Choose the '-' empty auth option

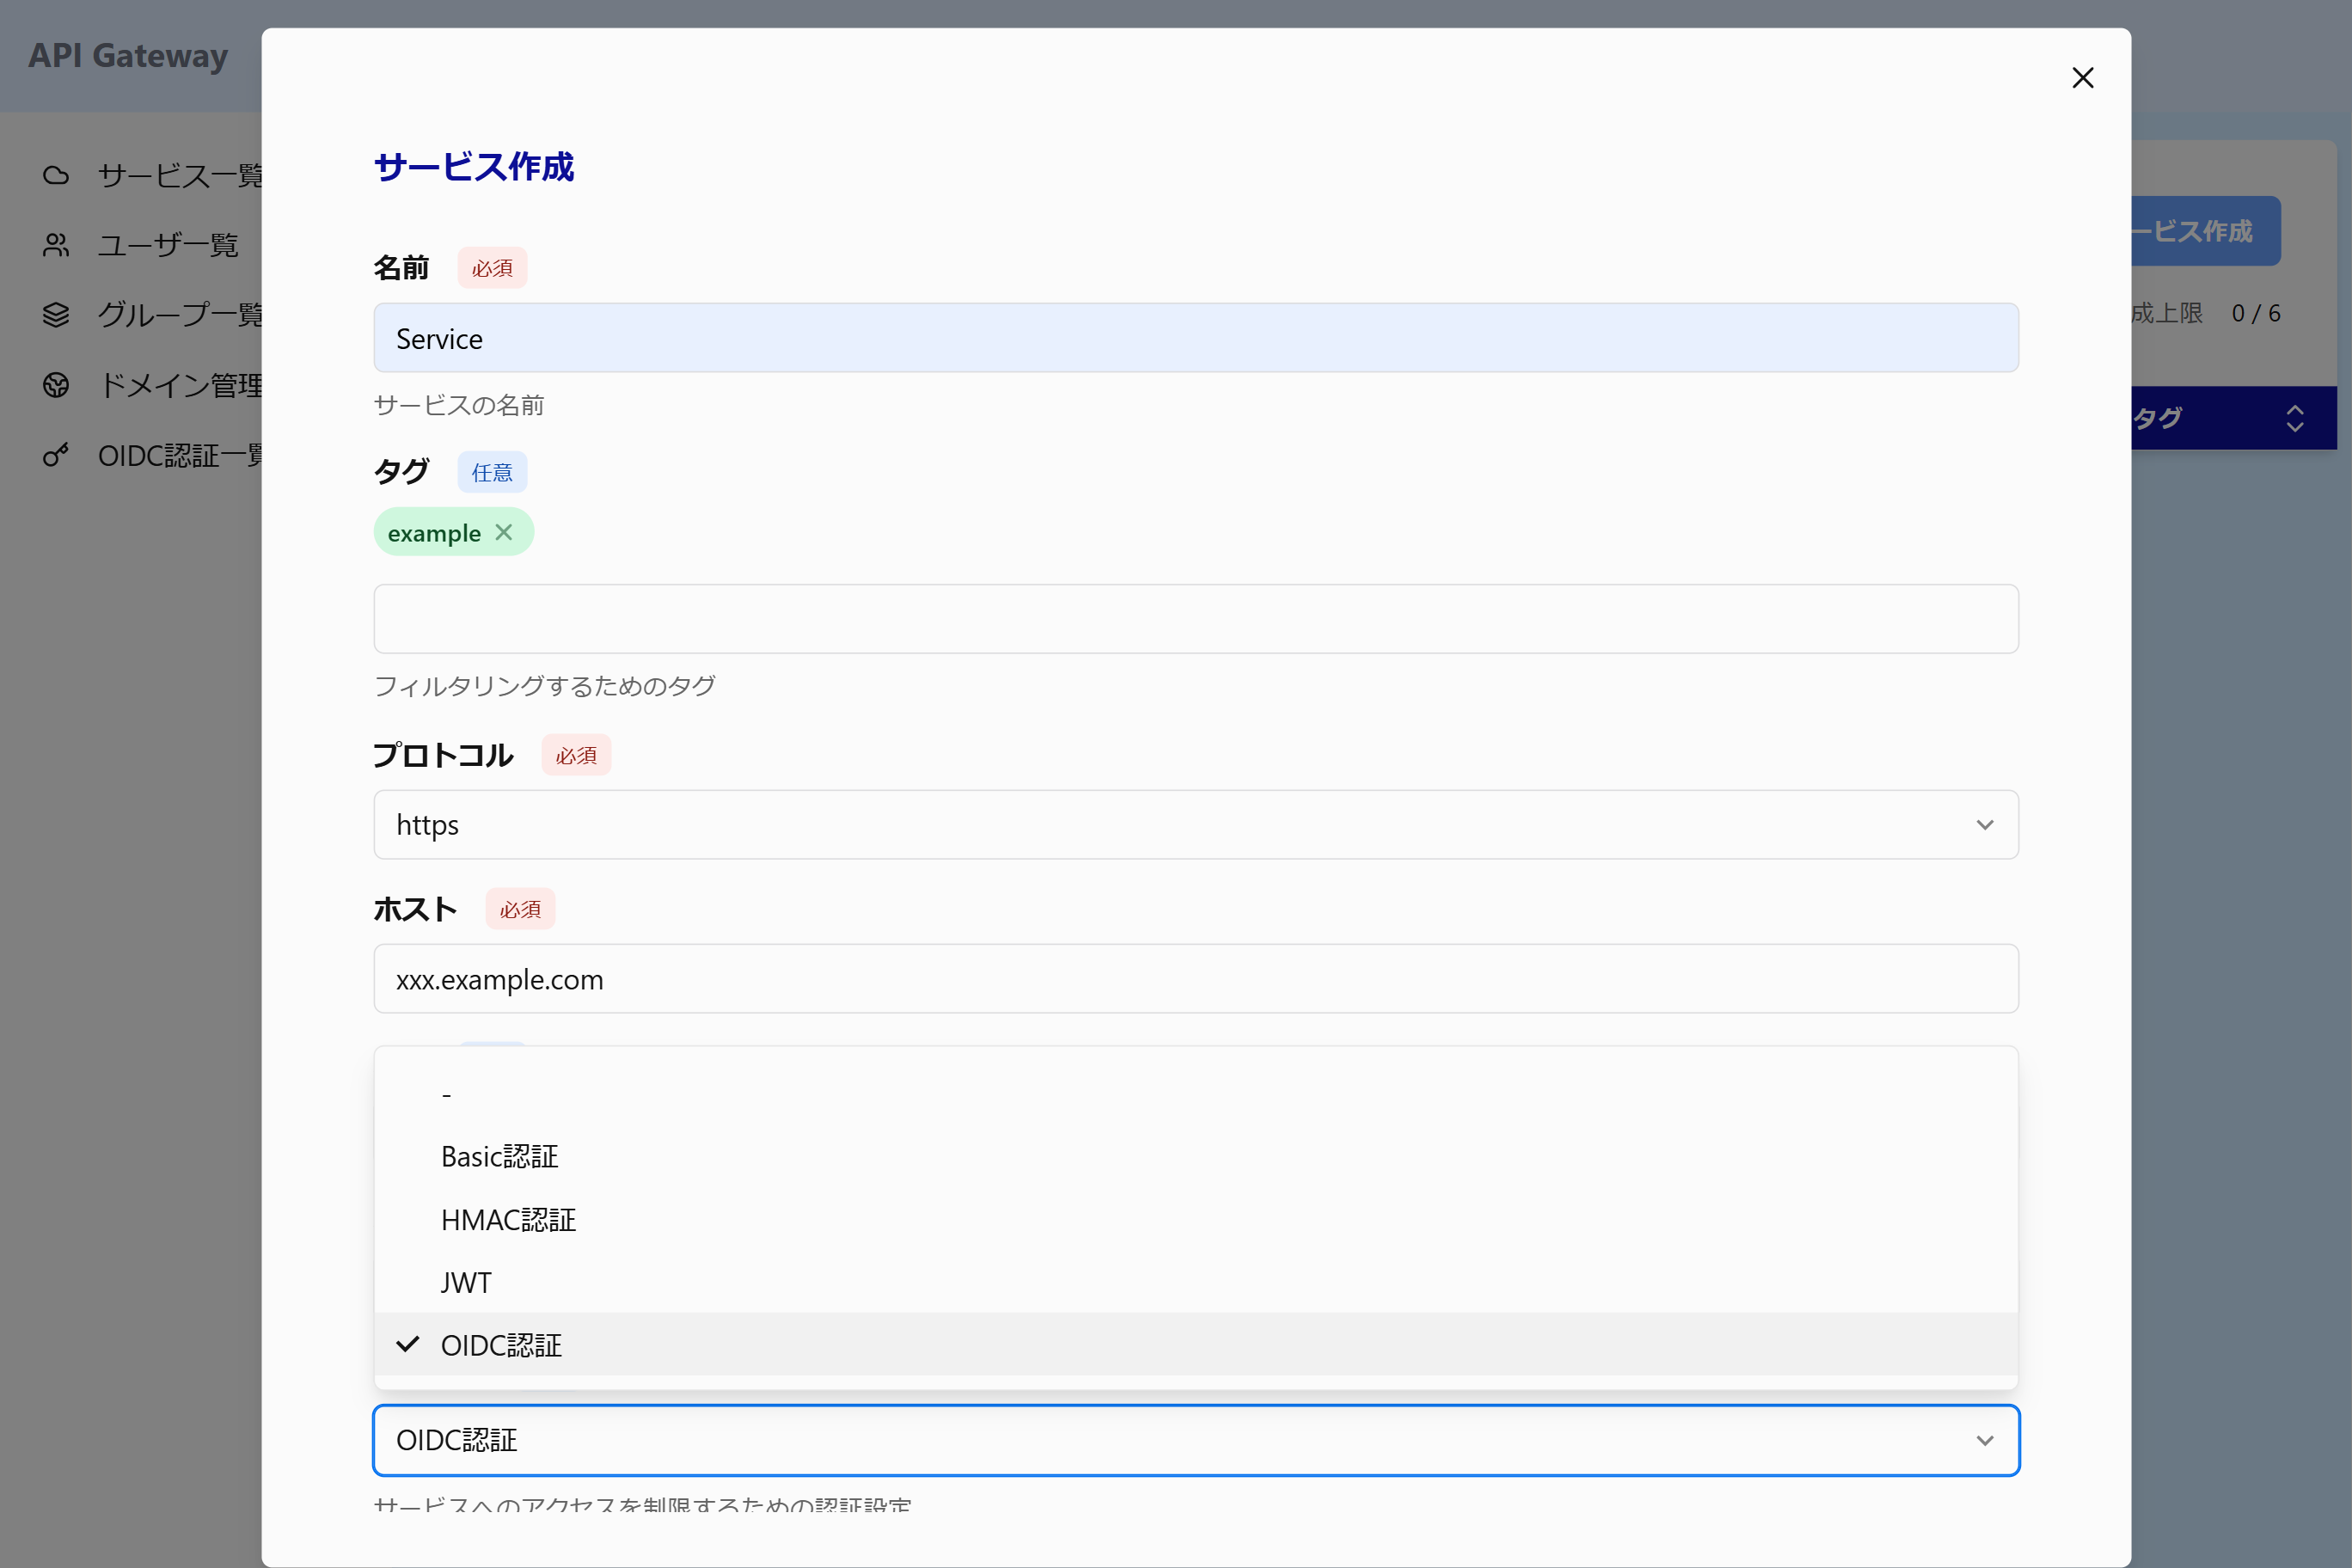click(x=1196, y=1093)
